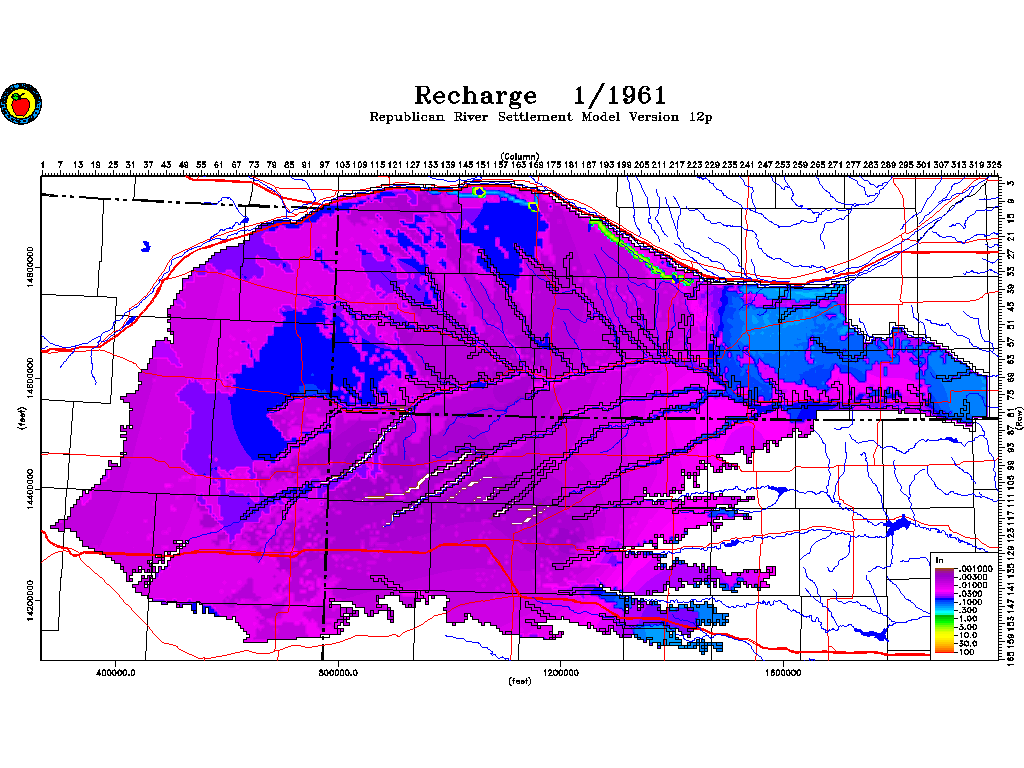This screenshot has width=1024, height=768.
Task: Select the "Republican River Settlement Model Version 12p" subtitle
Action: (540, 117)
